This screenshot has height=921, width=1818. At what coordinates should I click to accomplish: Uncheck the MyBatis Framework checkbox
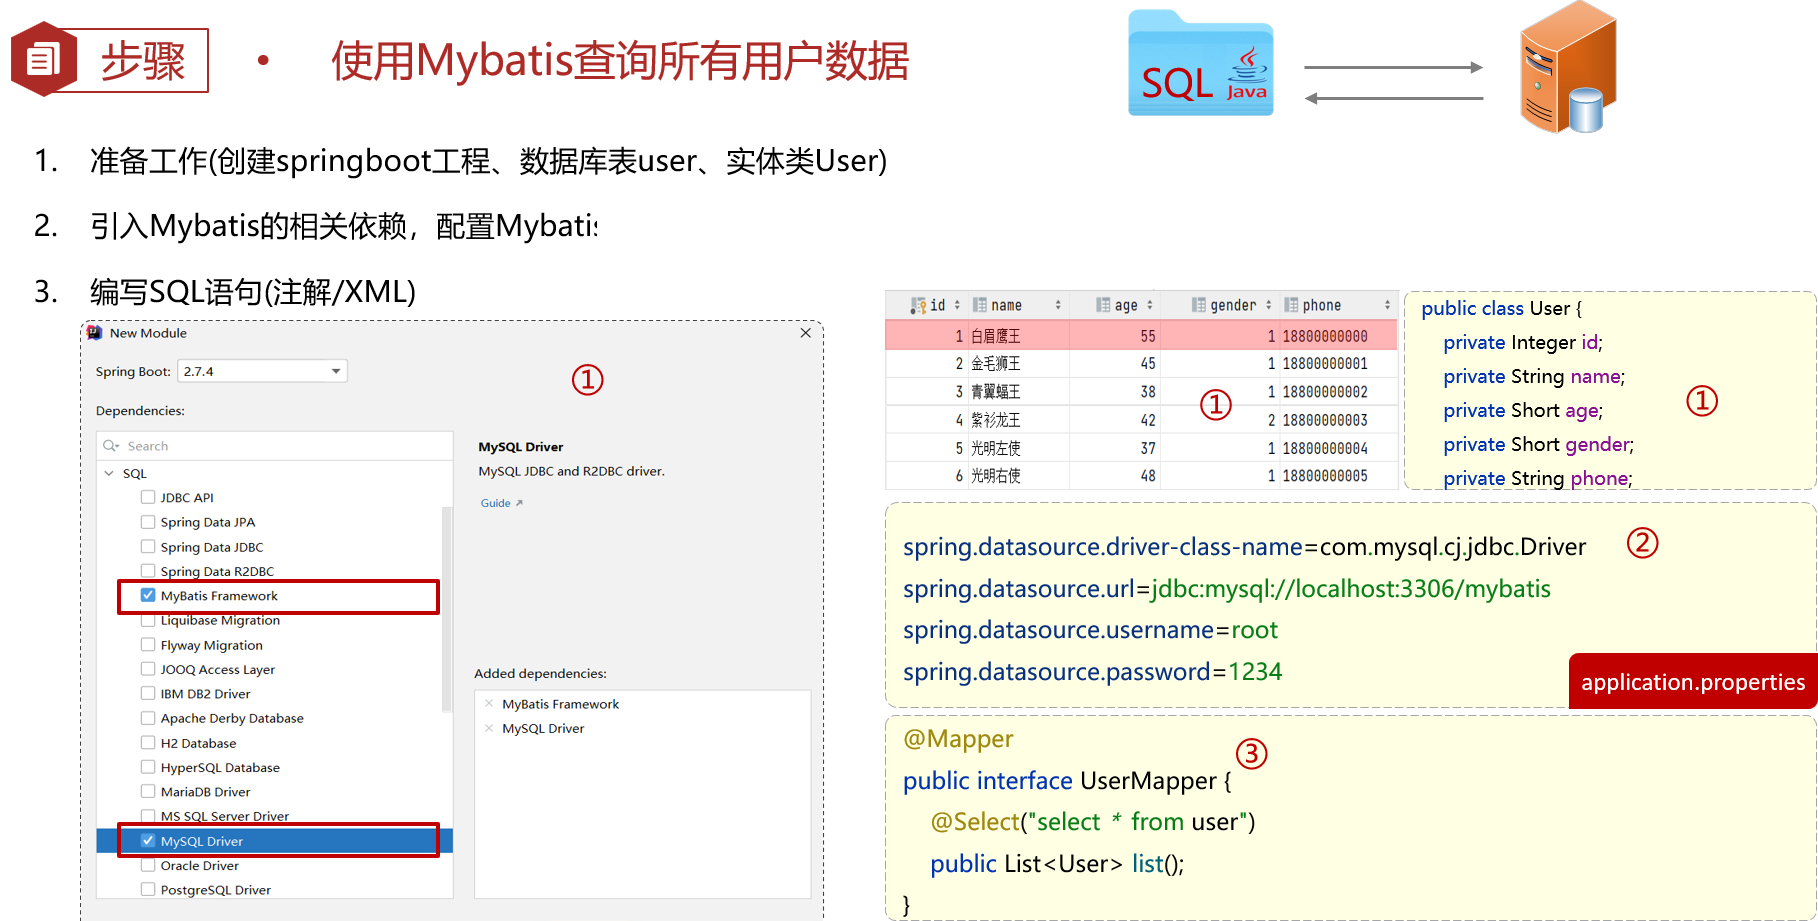[x=148, y=595]
